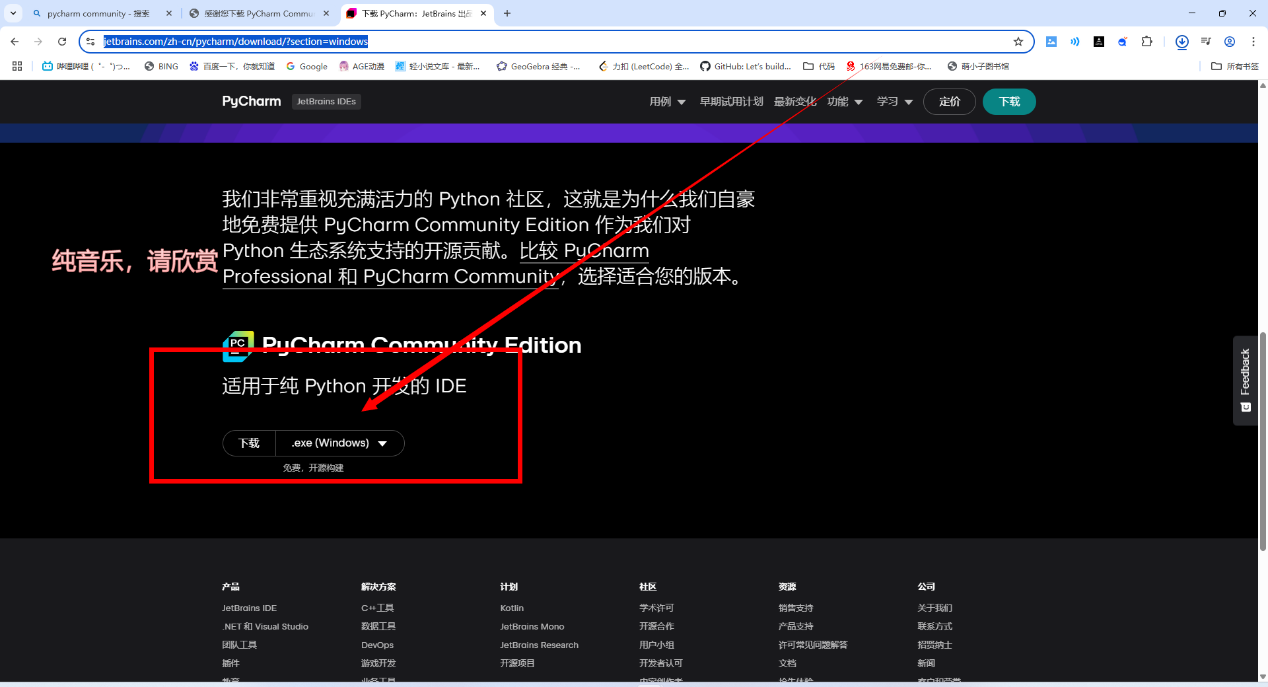Open the 比较 PyCharm Professional 和 Community link
1268x687 pixels.
click(x=434, y=263)
